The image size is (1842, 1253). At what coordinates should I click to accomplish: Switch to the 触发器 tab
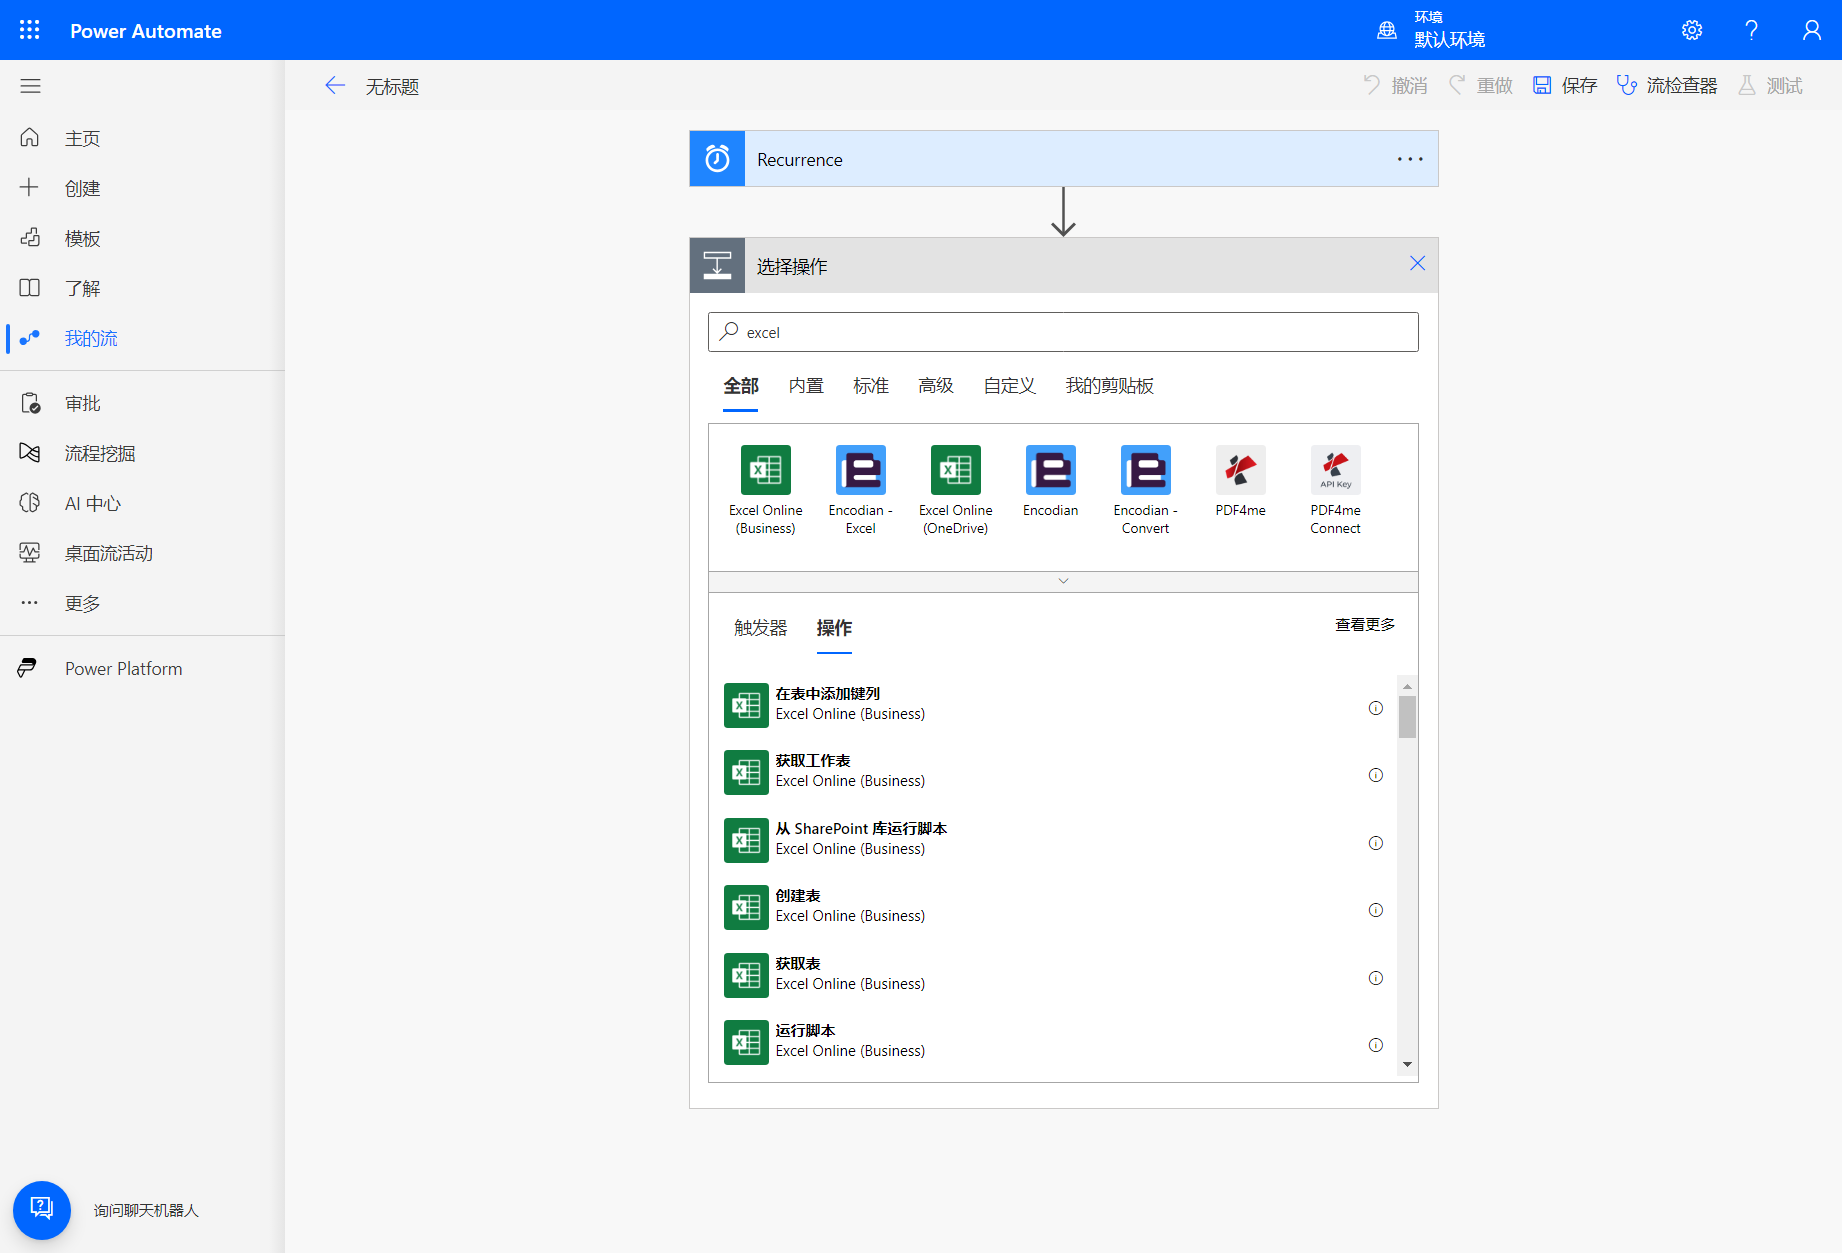click(x=760, y=628)
